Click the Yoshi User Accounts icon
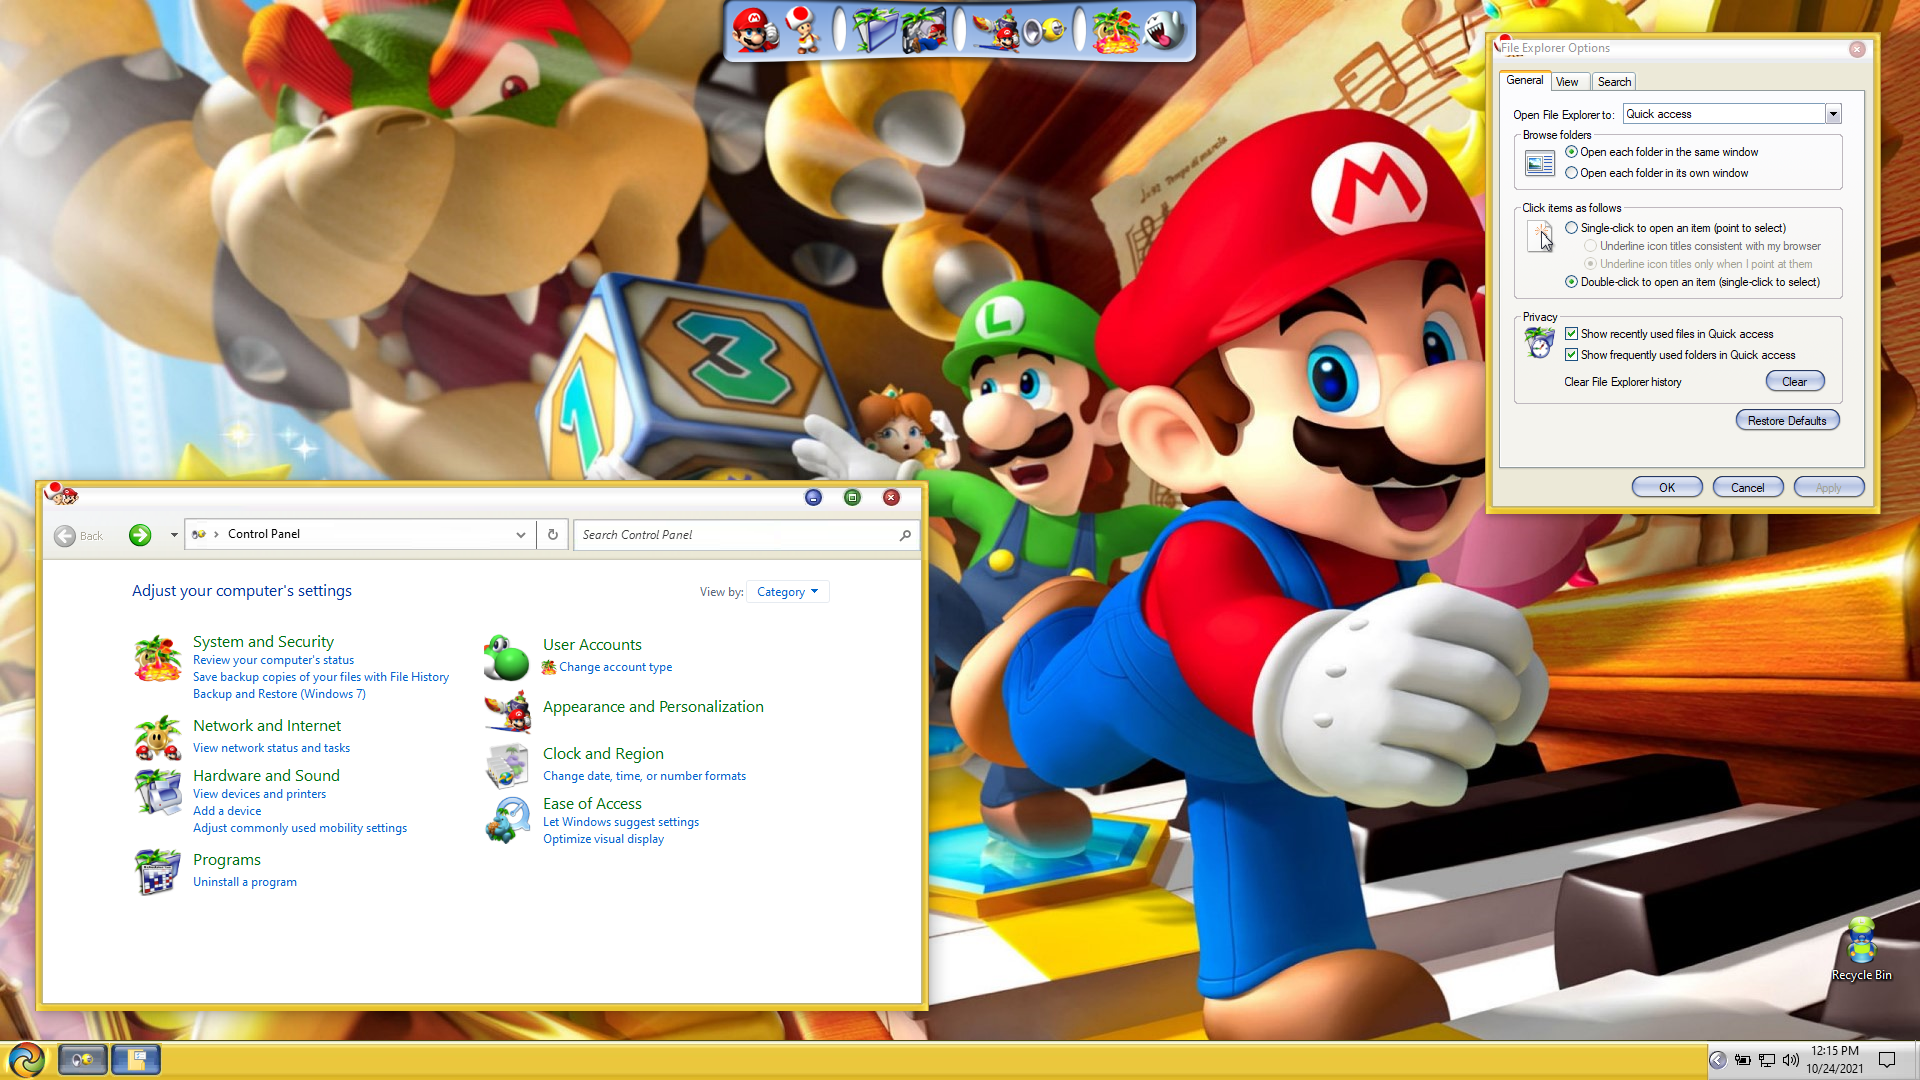Image resolution: width=1920 pixels, height=1080 pixels. pos(507,657)
